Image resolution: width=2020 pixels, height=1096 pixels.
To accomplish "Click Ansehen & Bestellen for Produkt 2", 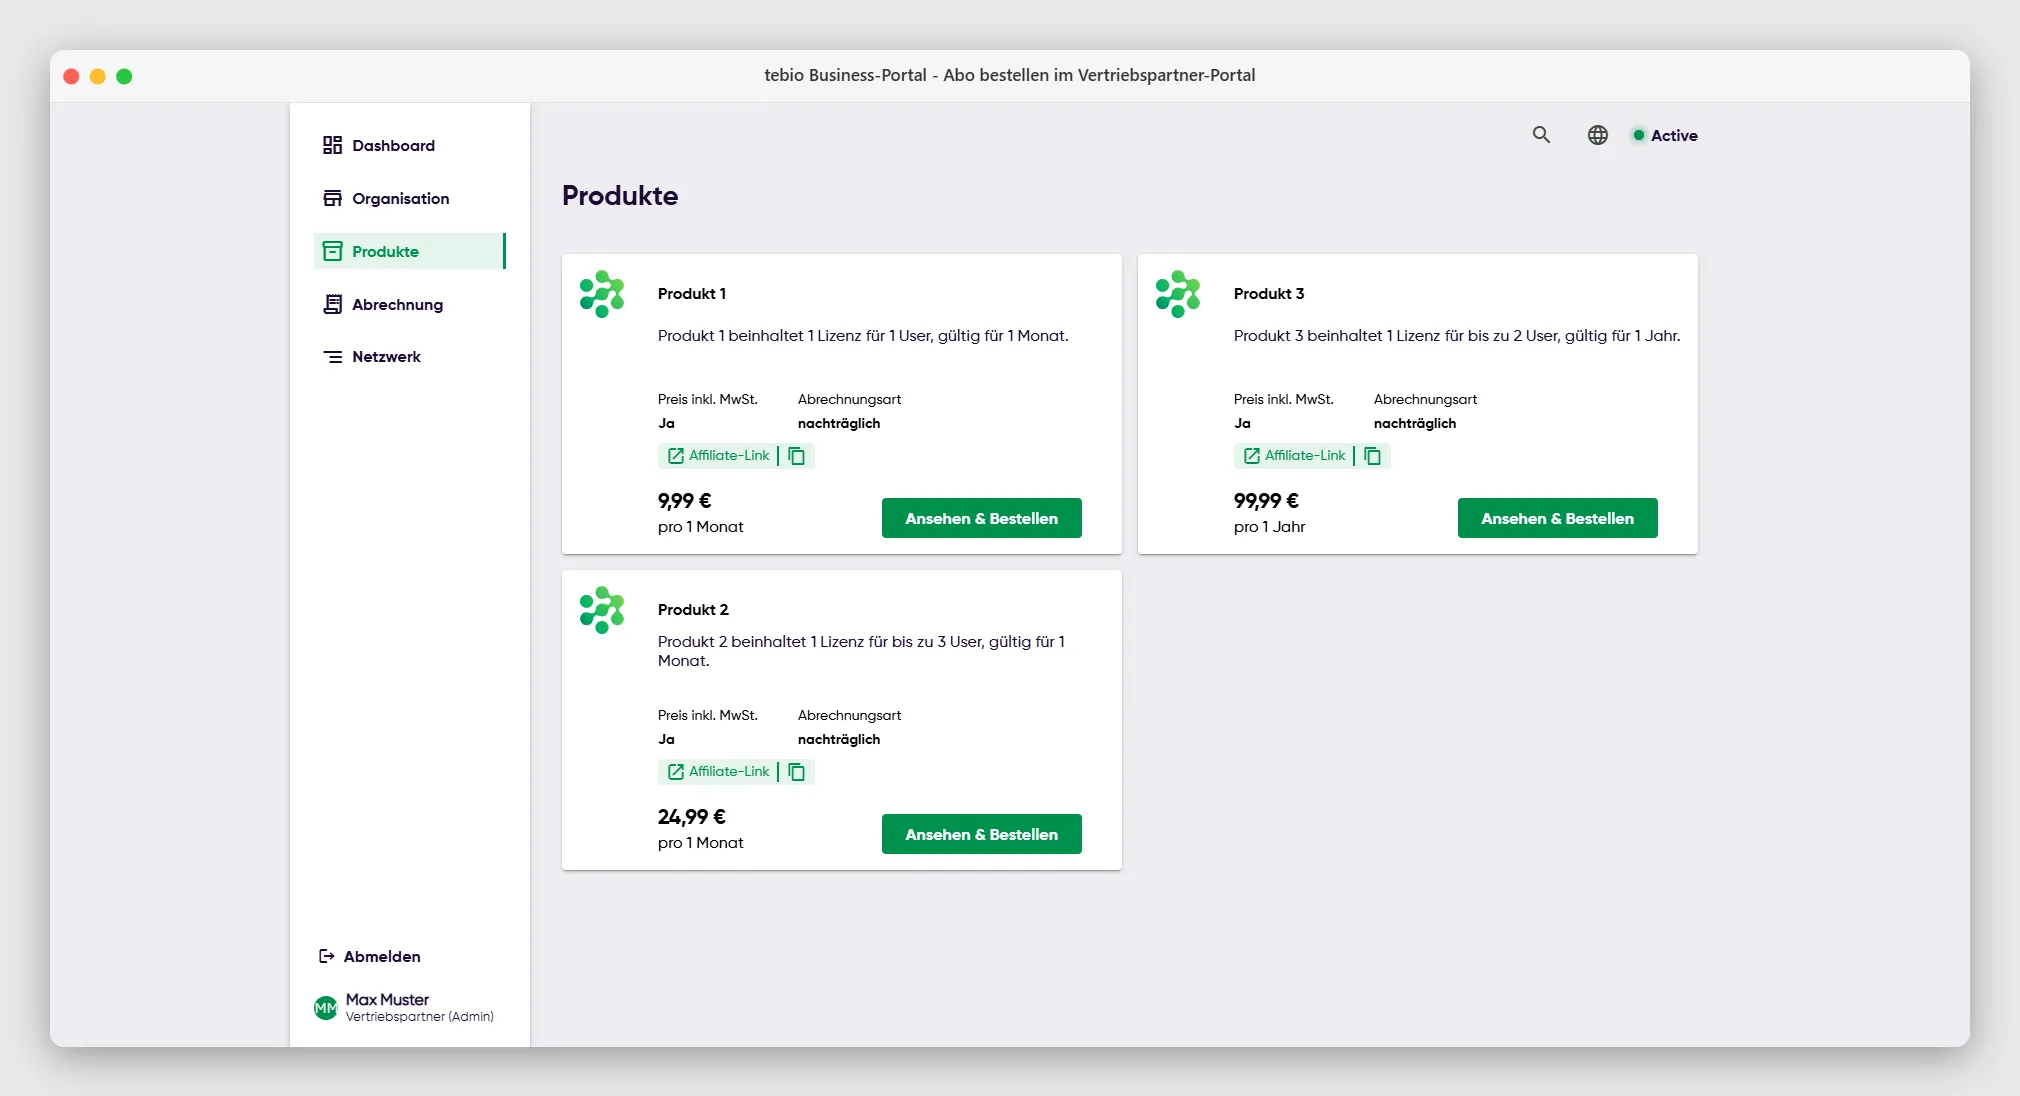I will tap(982, 834).
